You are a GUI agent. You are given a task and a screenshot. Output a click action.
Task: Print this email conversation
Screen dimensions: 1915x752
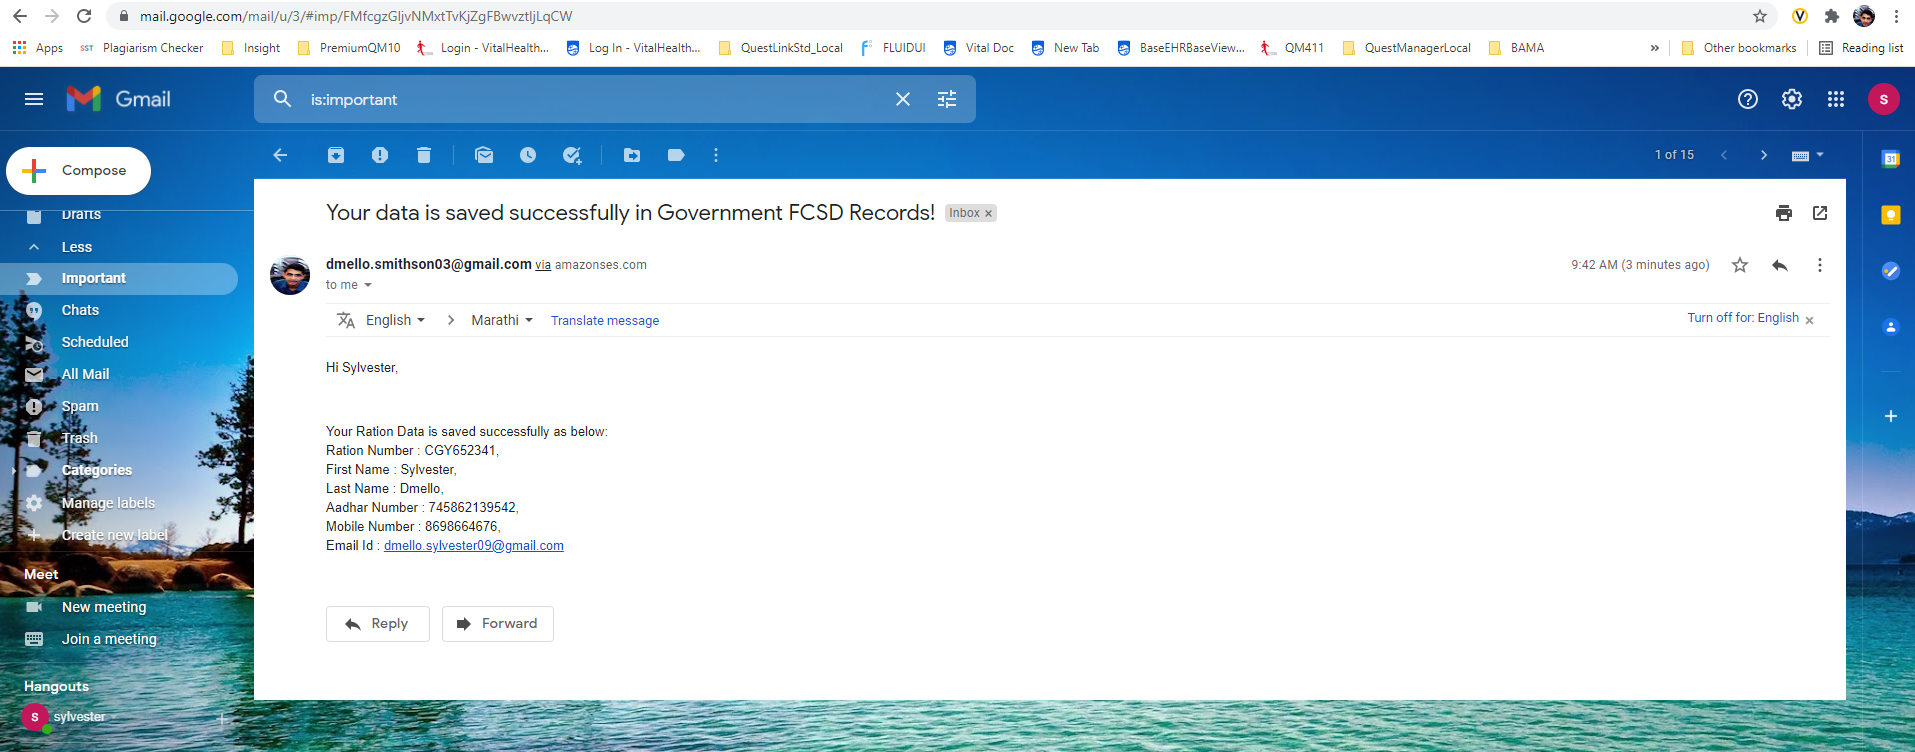tap(1784, 213)
